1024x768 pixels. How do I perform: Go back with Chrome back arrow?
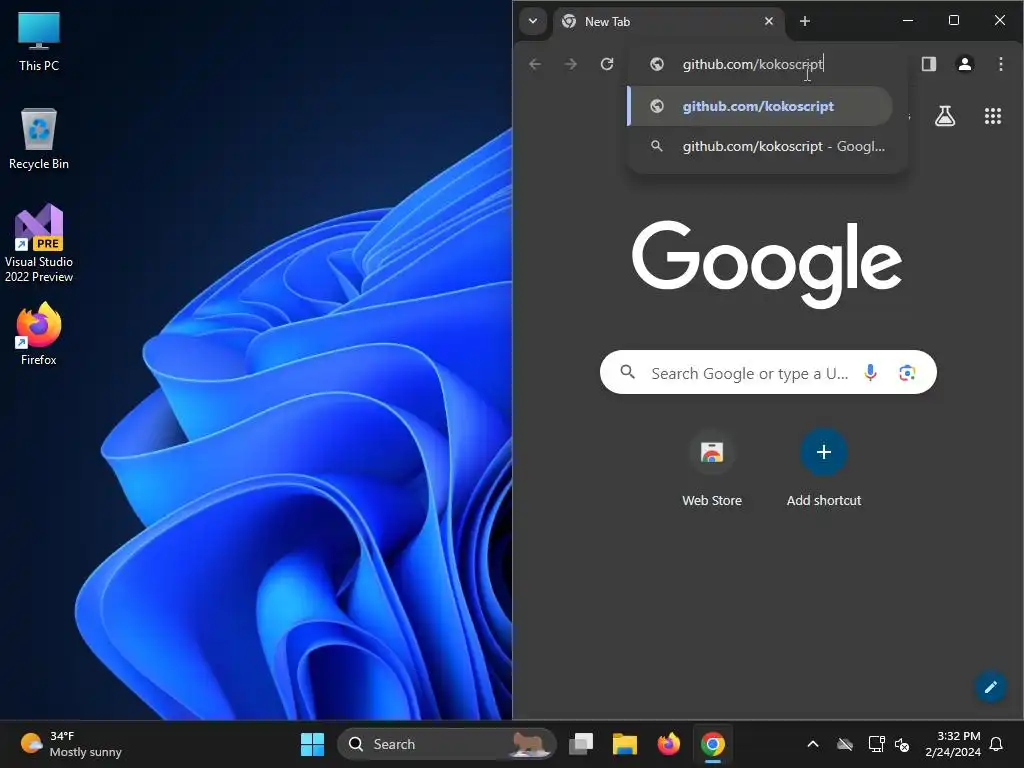click(535, 64)
